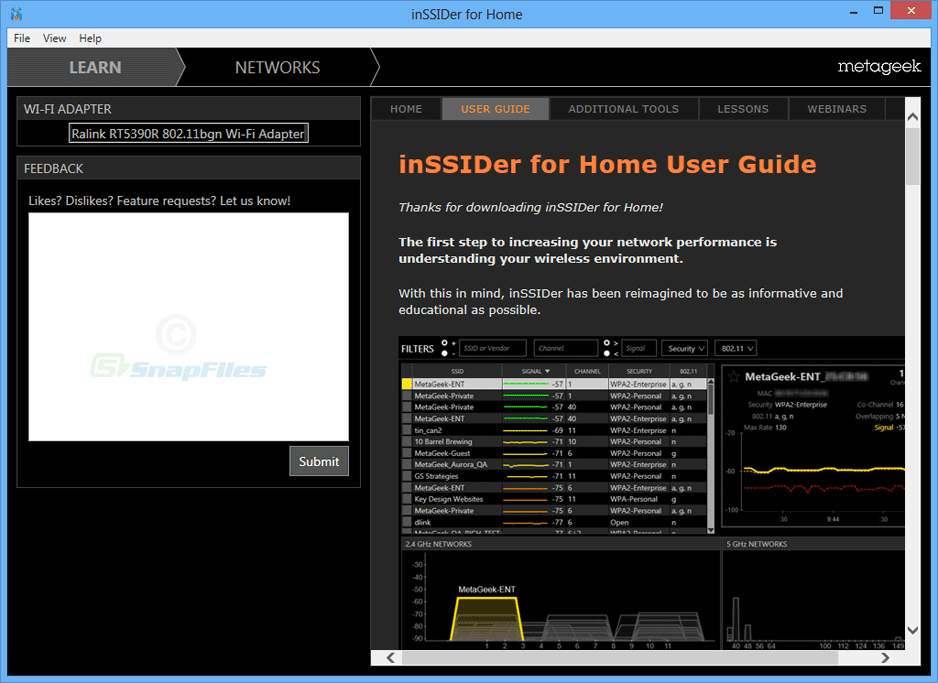Image resolution: width=938 pixels, height=683 pixels.
Task: Click the horizontal scrollbar thumb
Action: pyautogui.click(x=620, y=658)
